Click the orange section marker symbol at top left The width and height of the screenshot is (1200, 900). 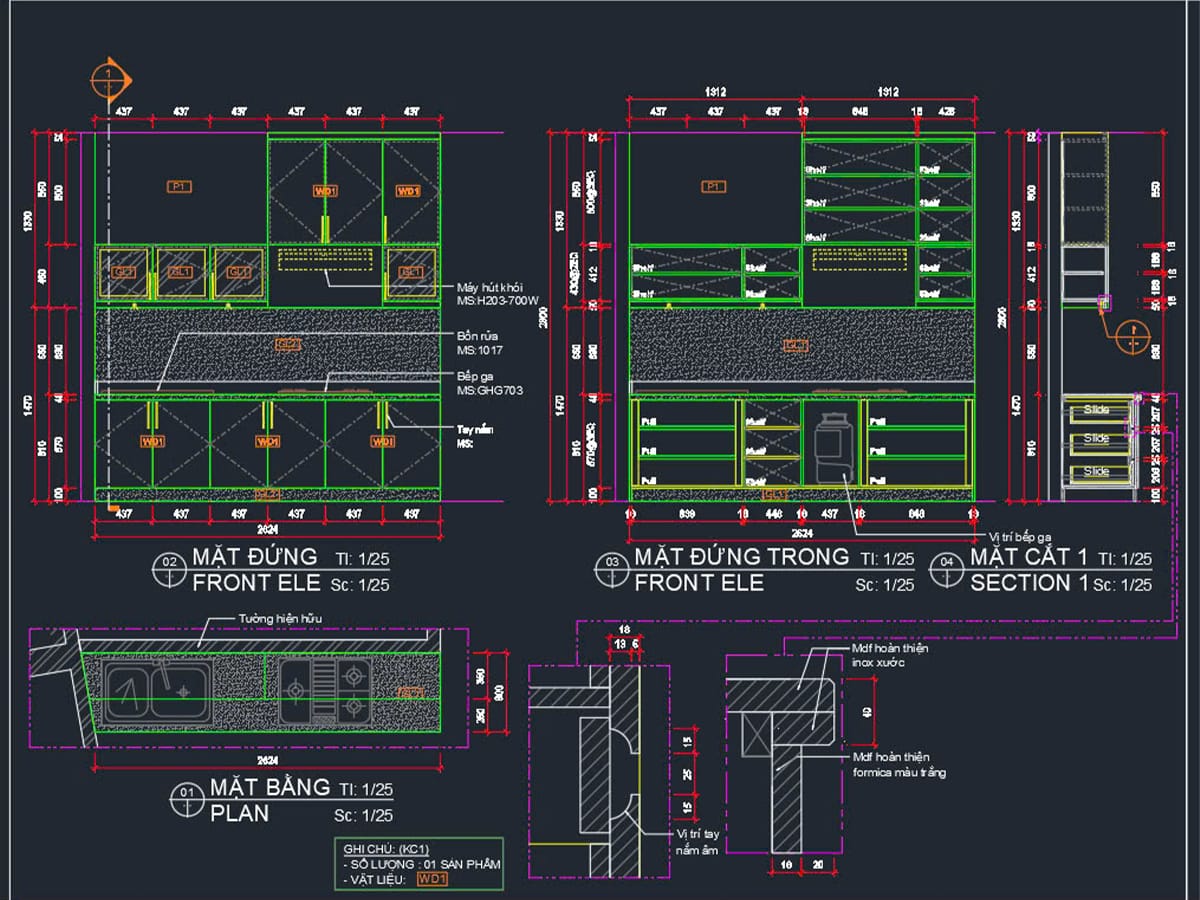pos(106,78)
